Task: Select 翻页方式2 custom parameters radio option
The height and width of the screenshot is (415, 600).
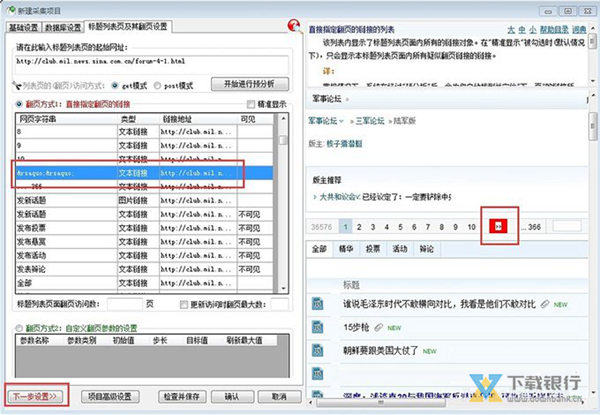Action: [x=19, y=328]
